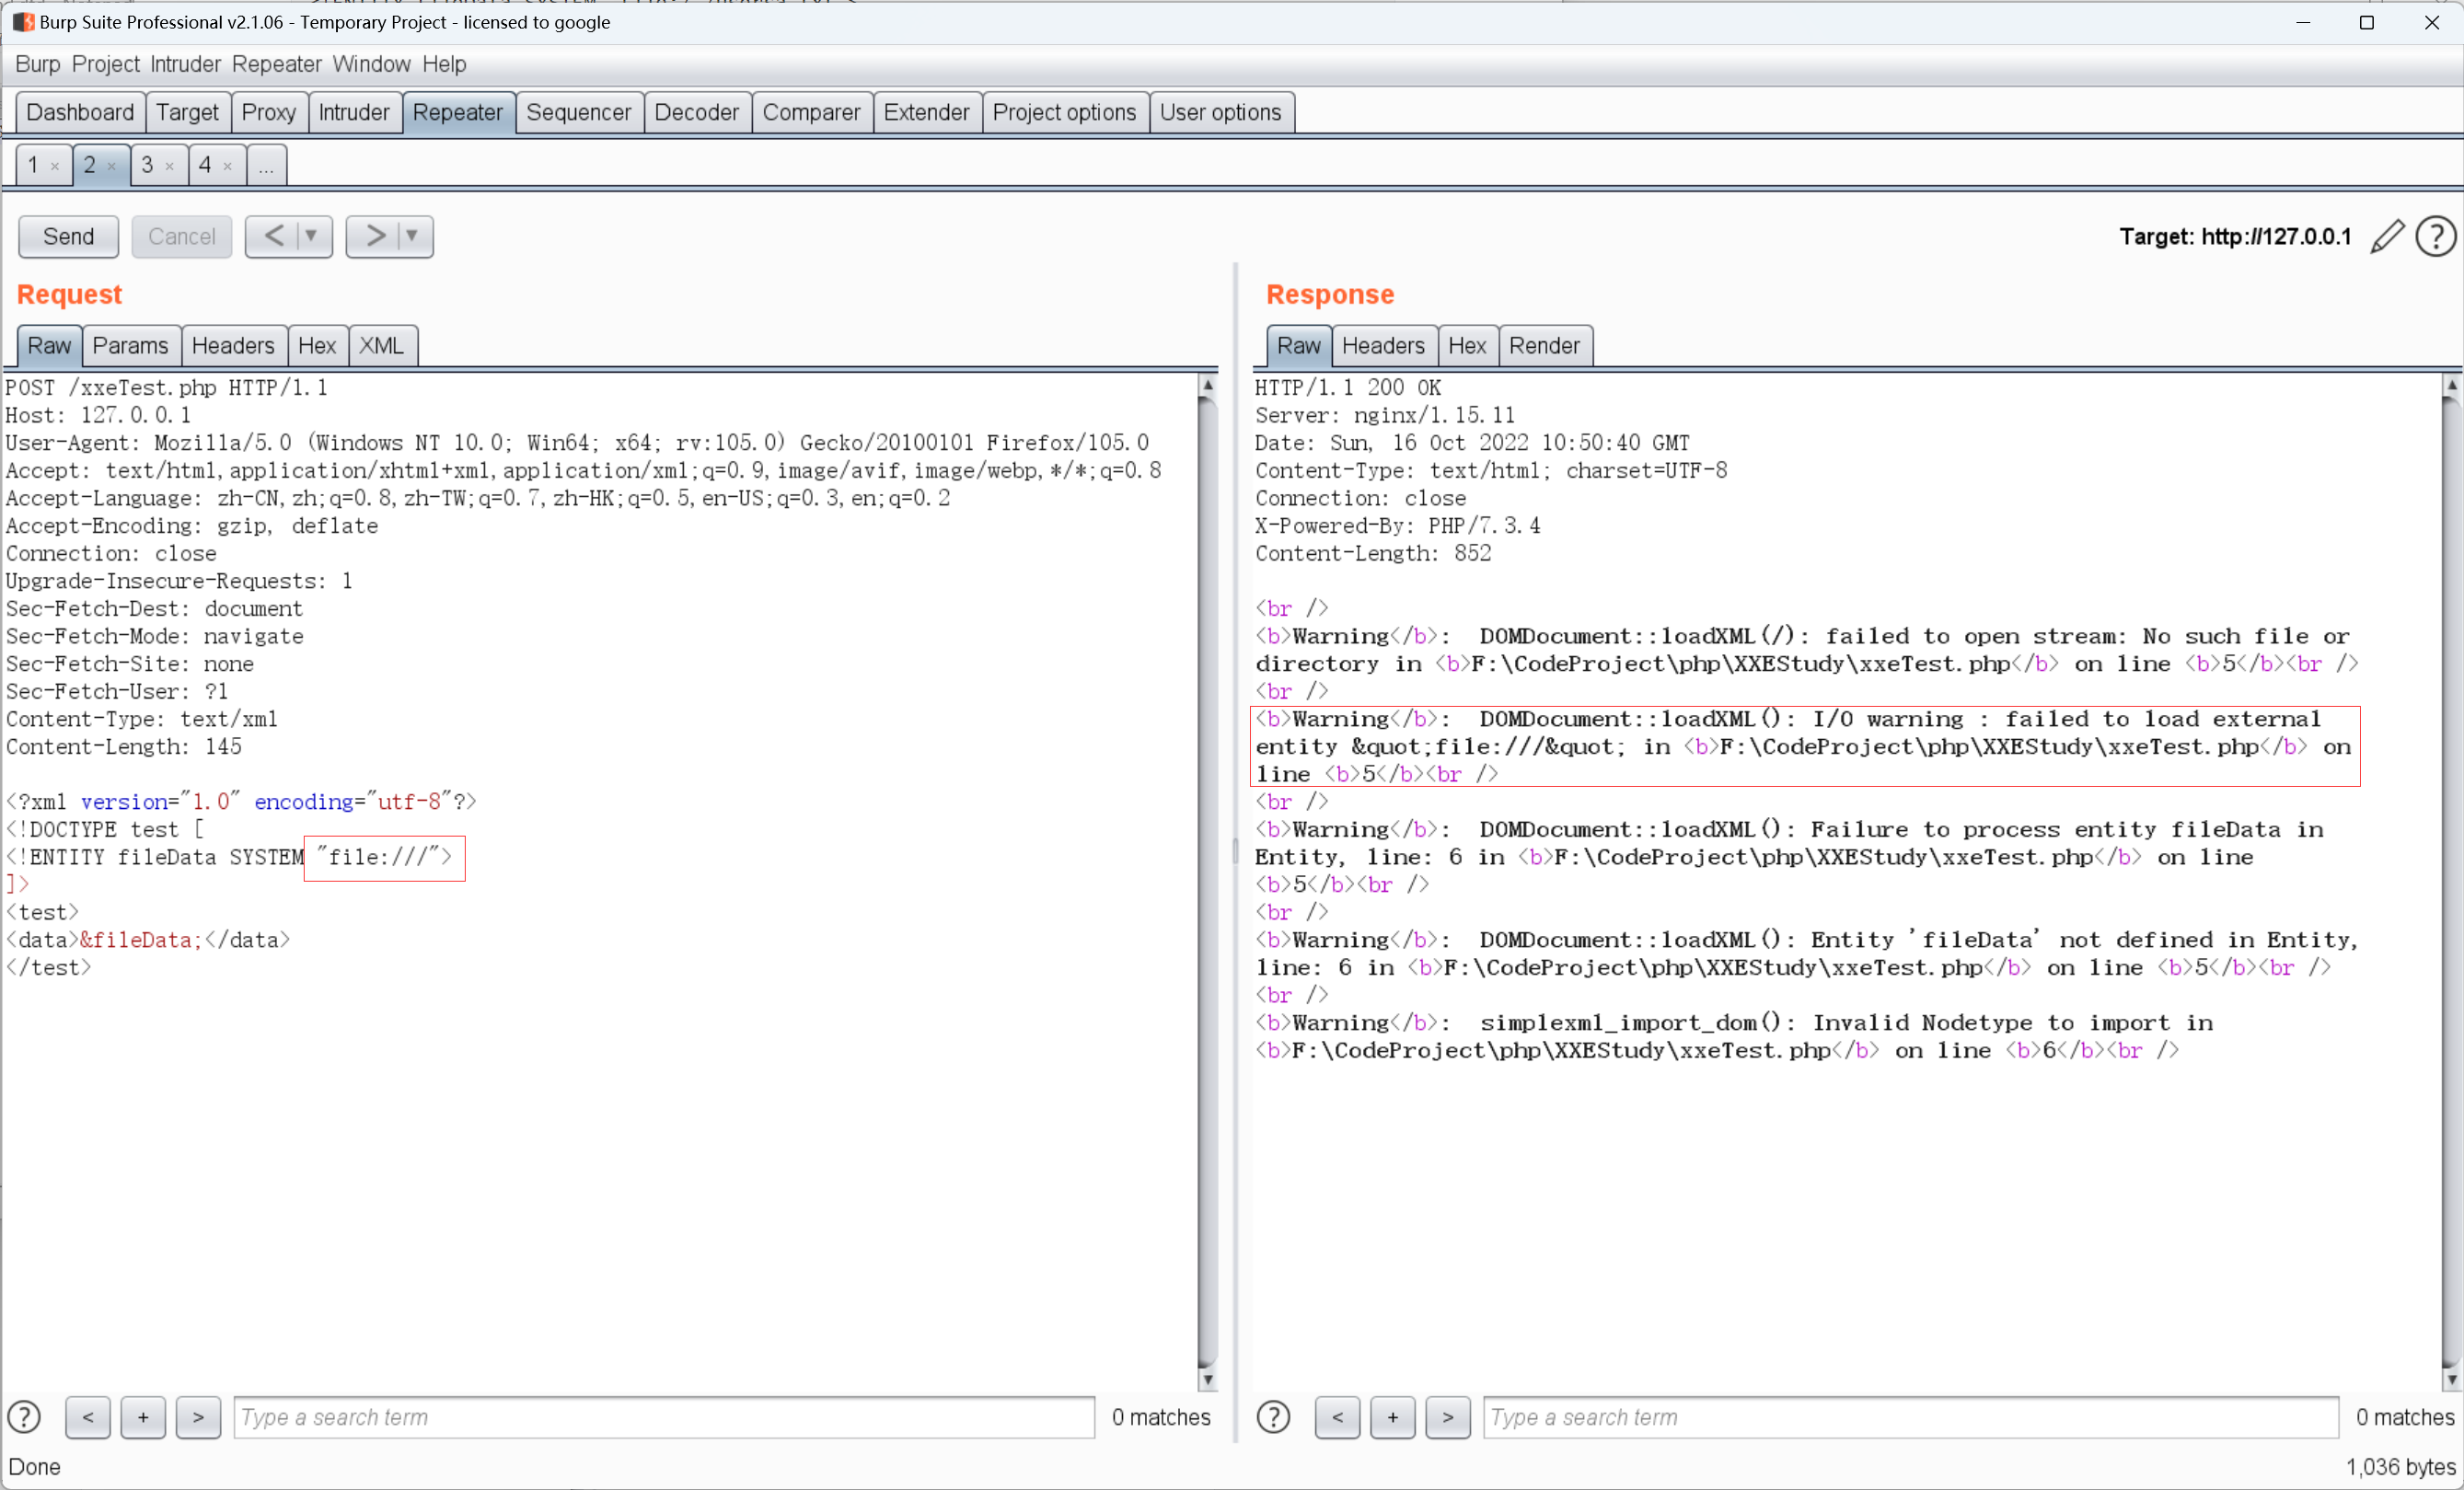Click the X-Powered-By: PHP/7.3.4 header
2464x1490 pixels.
click(1398, 525)
